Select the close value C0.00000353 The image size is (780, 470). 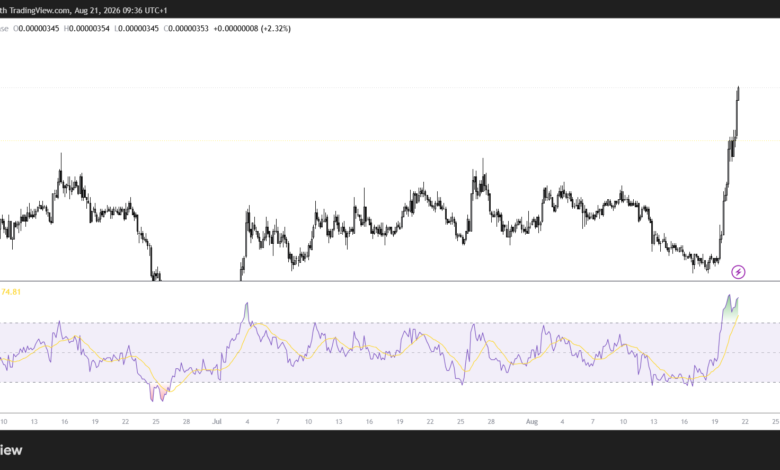[x=186, y=29]
